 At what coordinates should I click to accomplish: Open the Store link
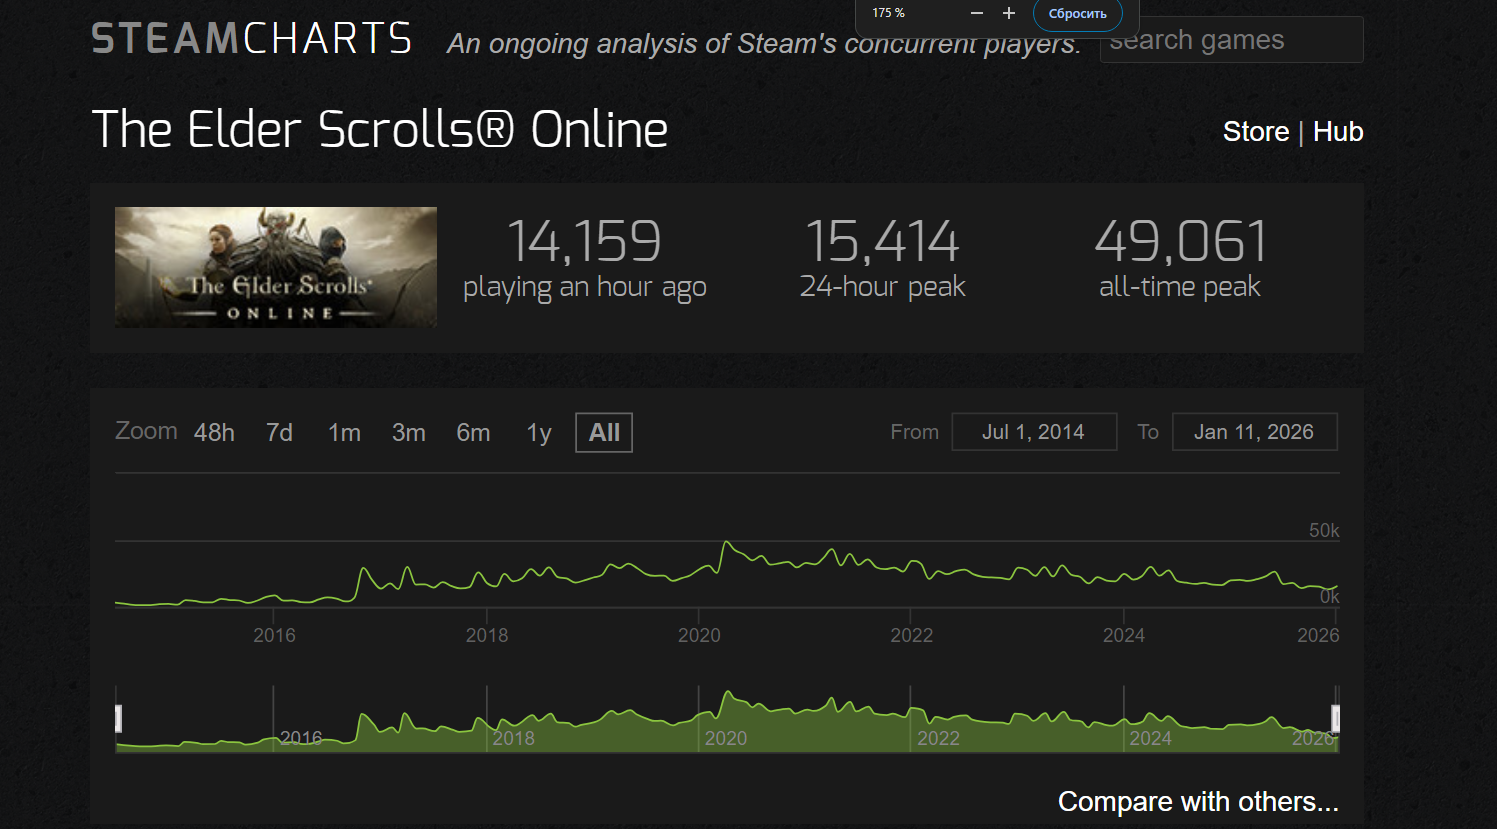[x=1256, y=132]
